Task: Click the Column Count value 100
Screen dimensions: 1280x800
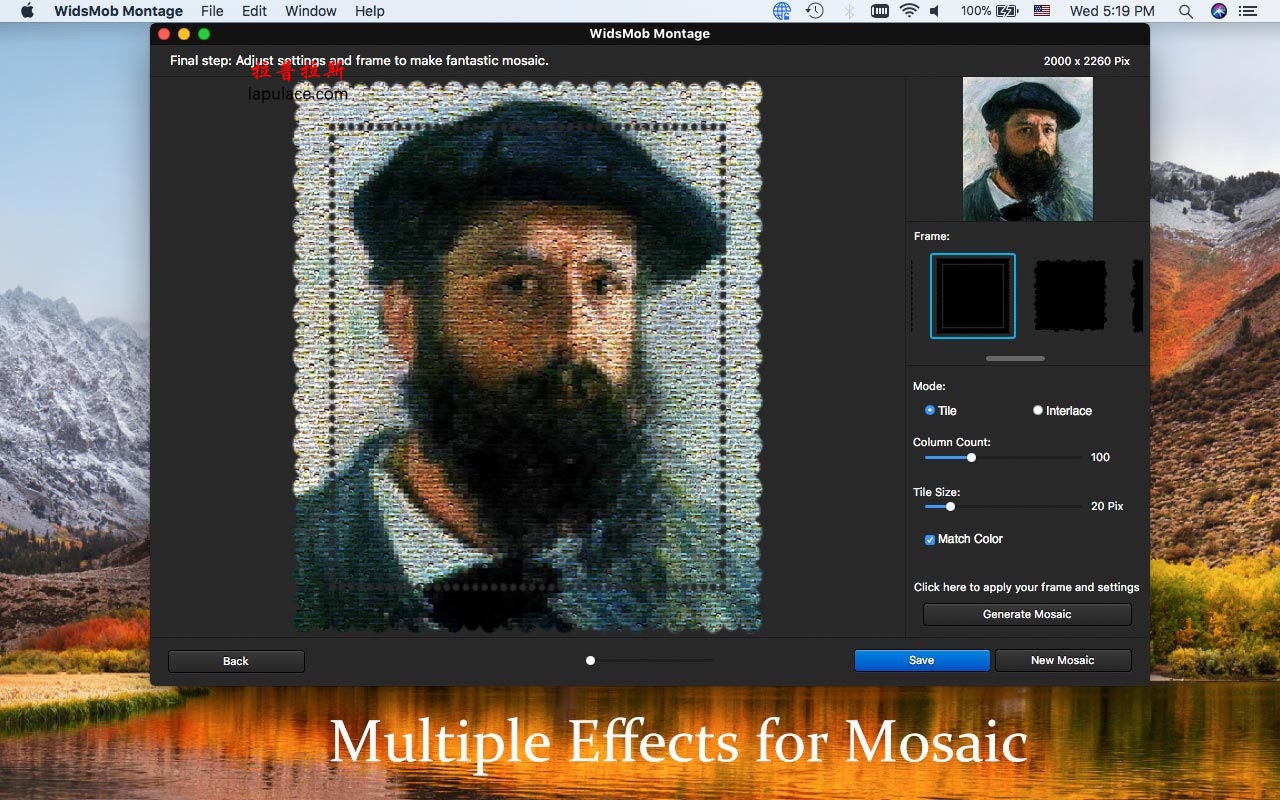Action: coord(1100,457)
